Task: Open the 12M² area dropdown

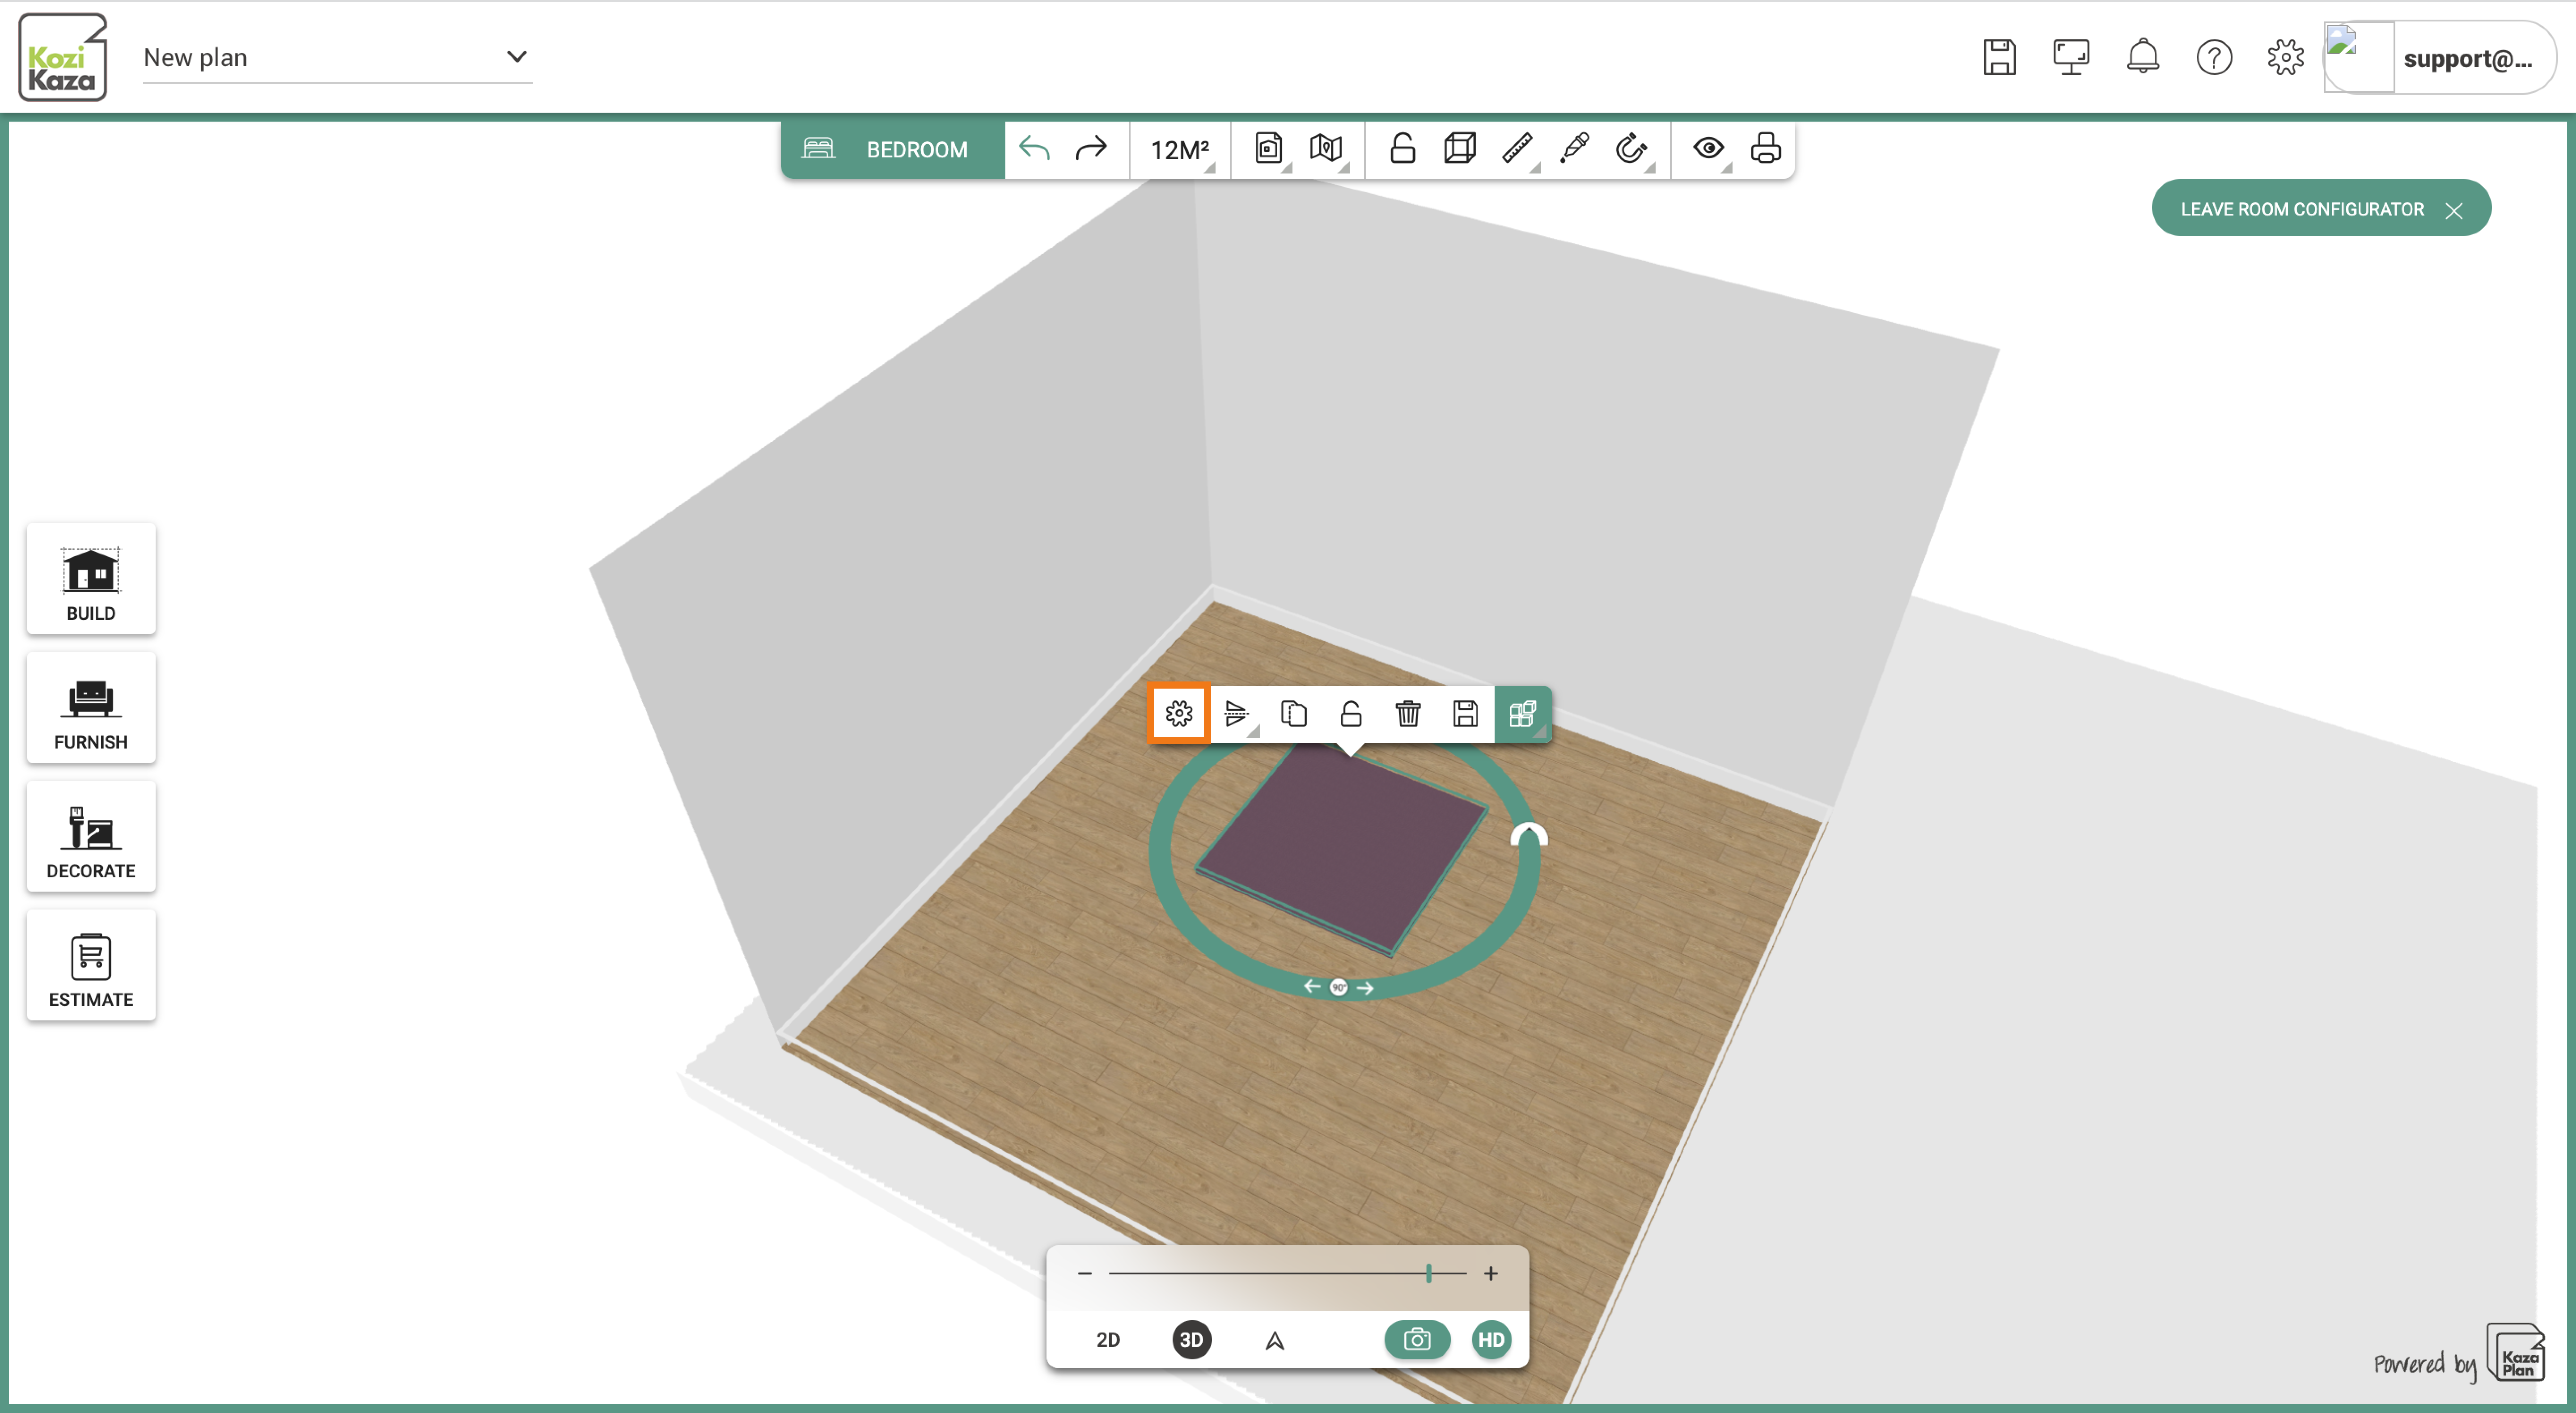Action: pyautogui.click(x=1181, y=150)
